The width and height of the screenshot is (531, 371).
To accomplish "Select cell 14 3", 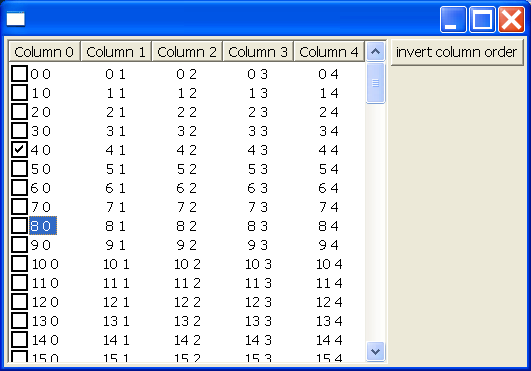I will click(258, 340).
